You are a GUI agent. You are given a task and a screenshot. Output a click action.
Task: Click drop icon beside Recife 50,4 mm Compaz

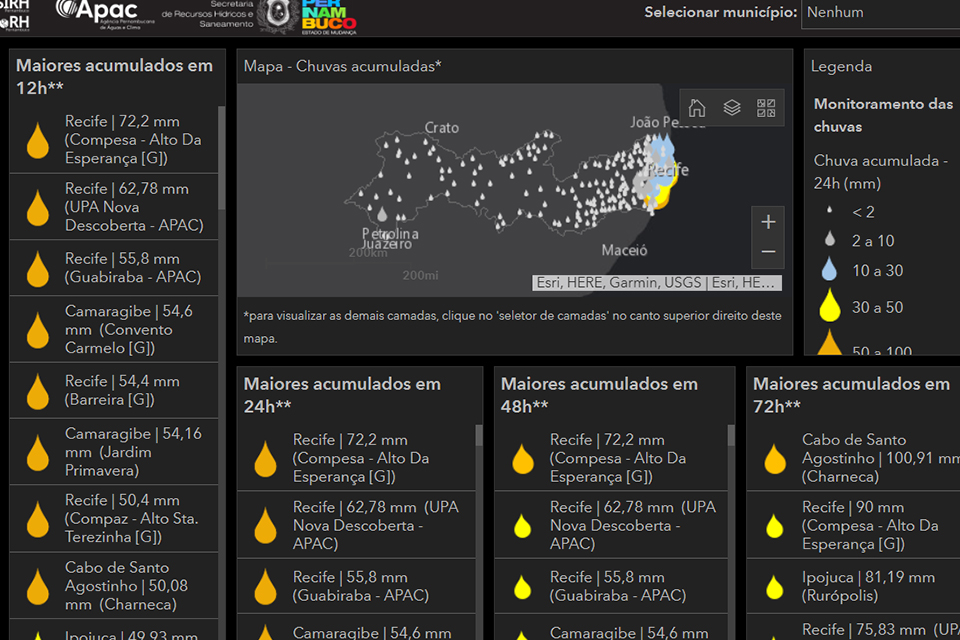pyautogui.click(x=38, y=519)
